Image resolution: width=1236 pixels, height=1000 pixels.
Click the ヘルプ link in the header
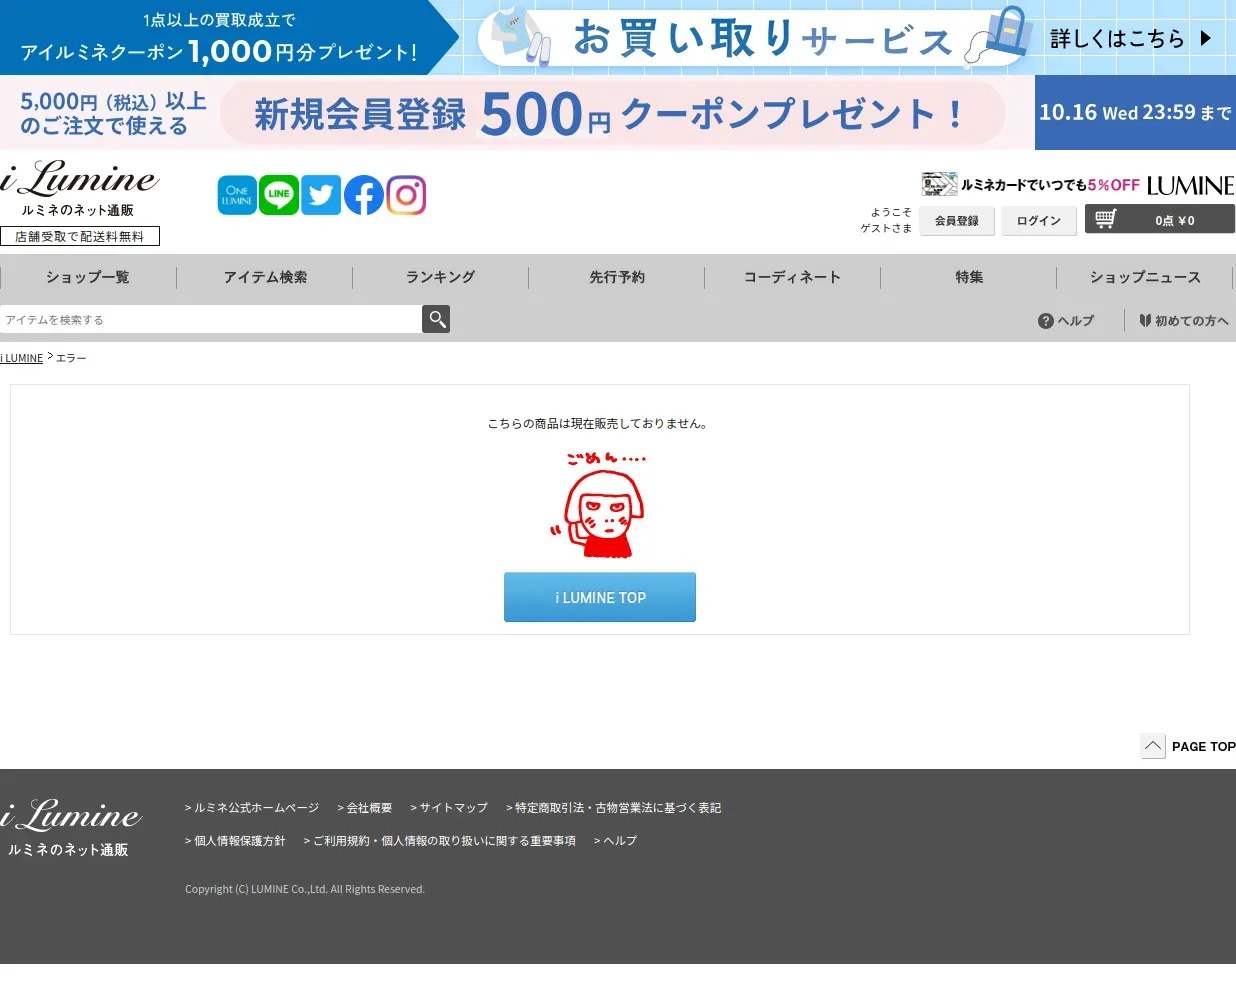tap(1076, 321)
